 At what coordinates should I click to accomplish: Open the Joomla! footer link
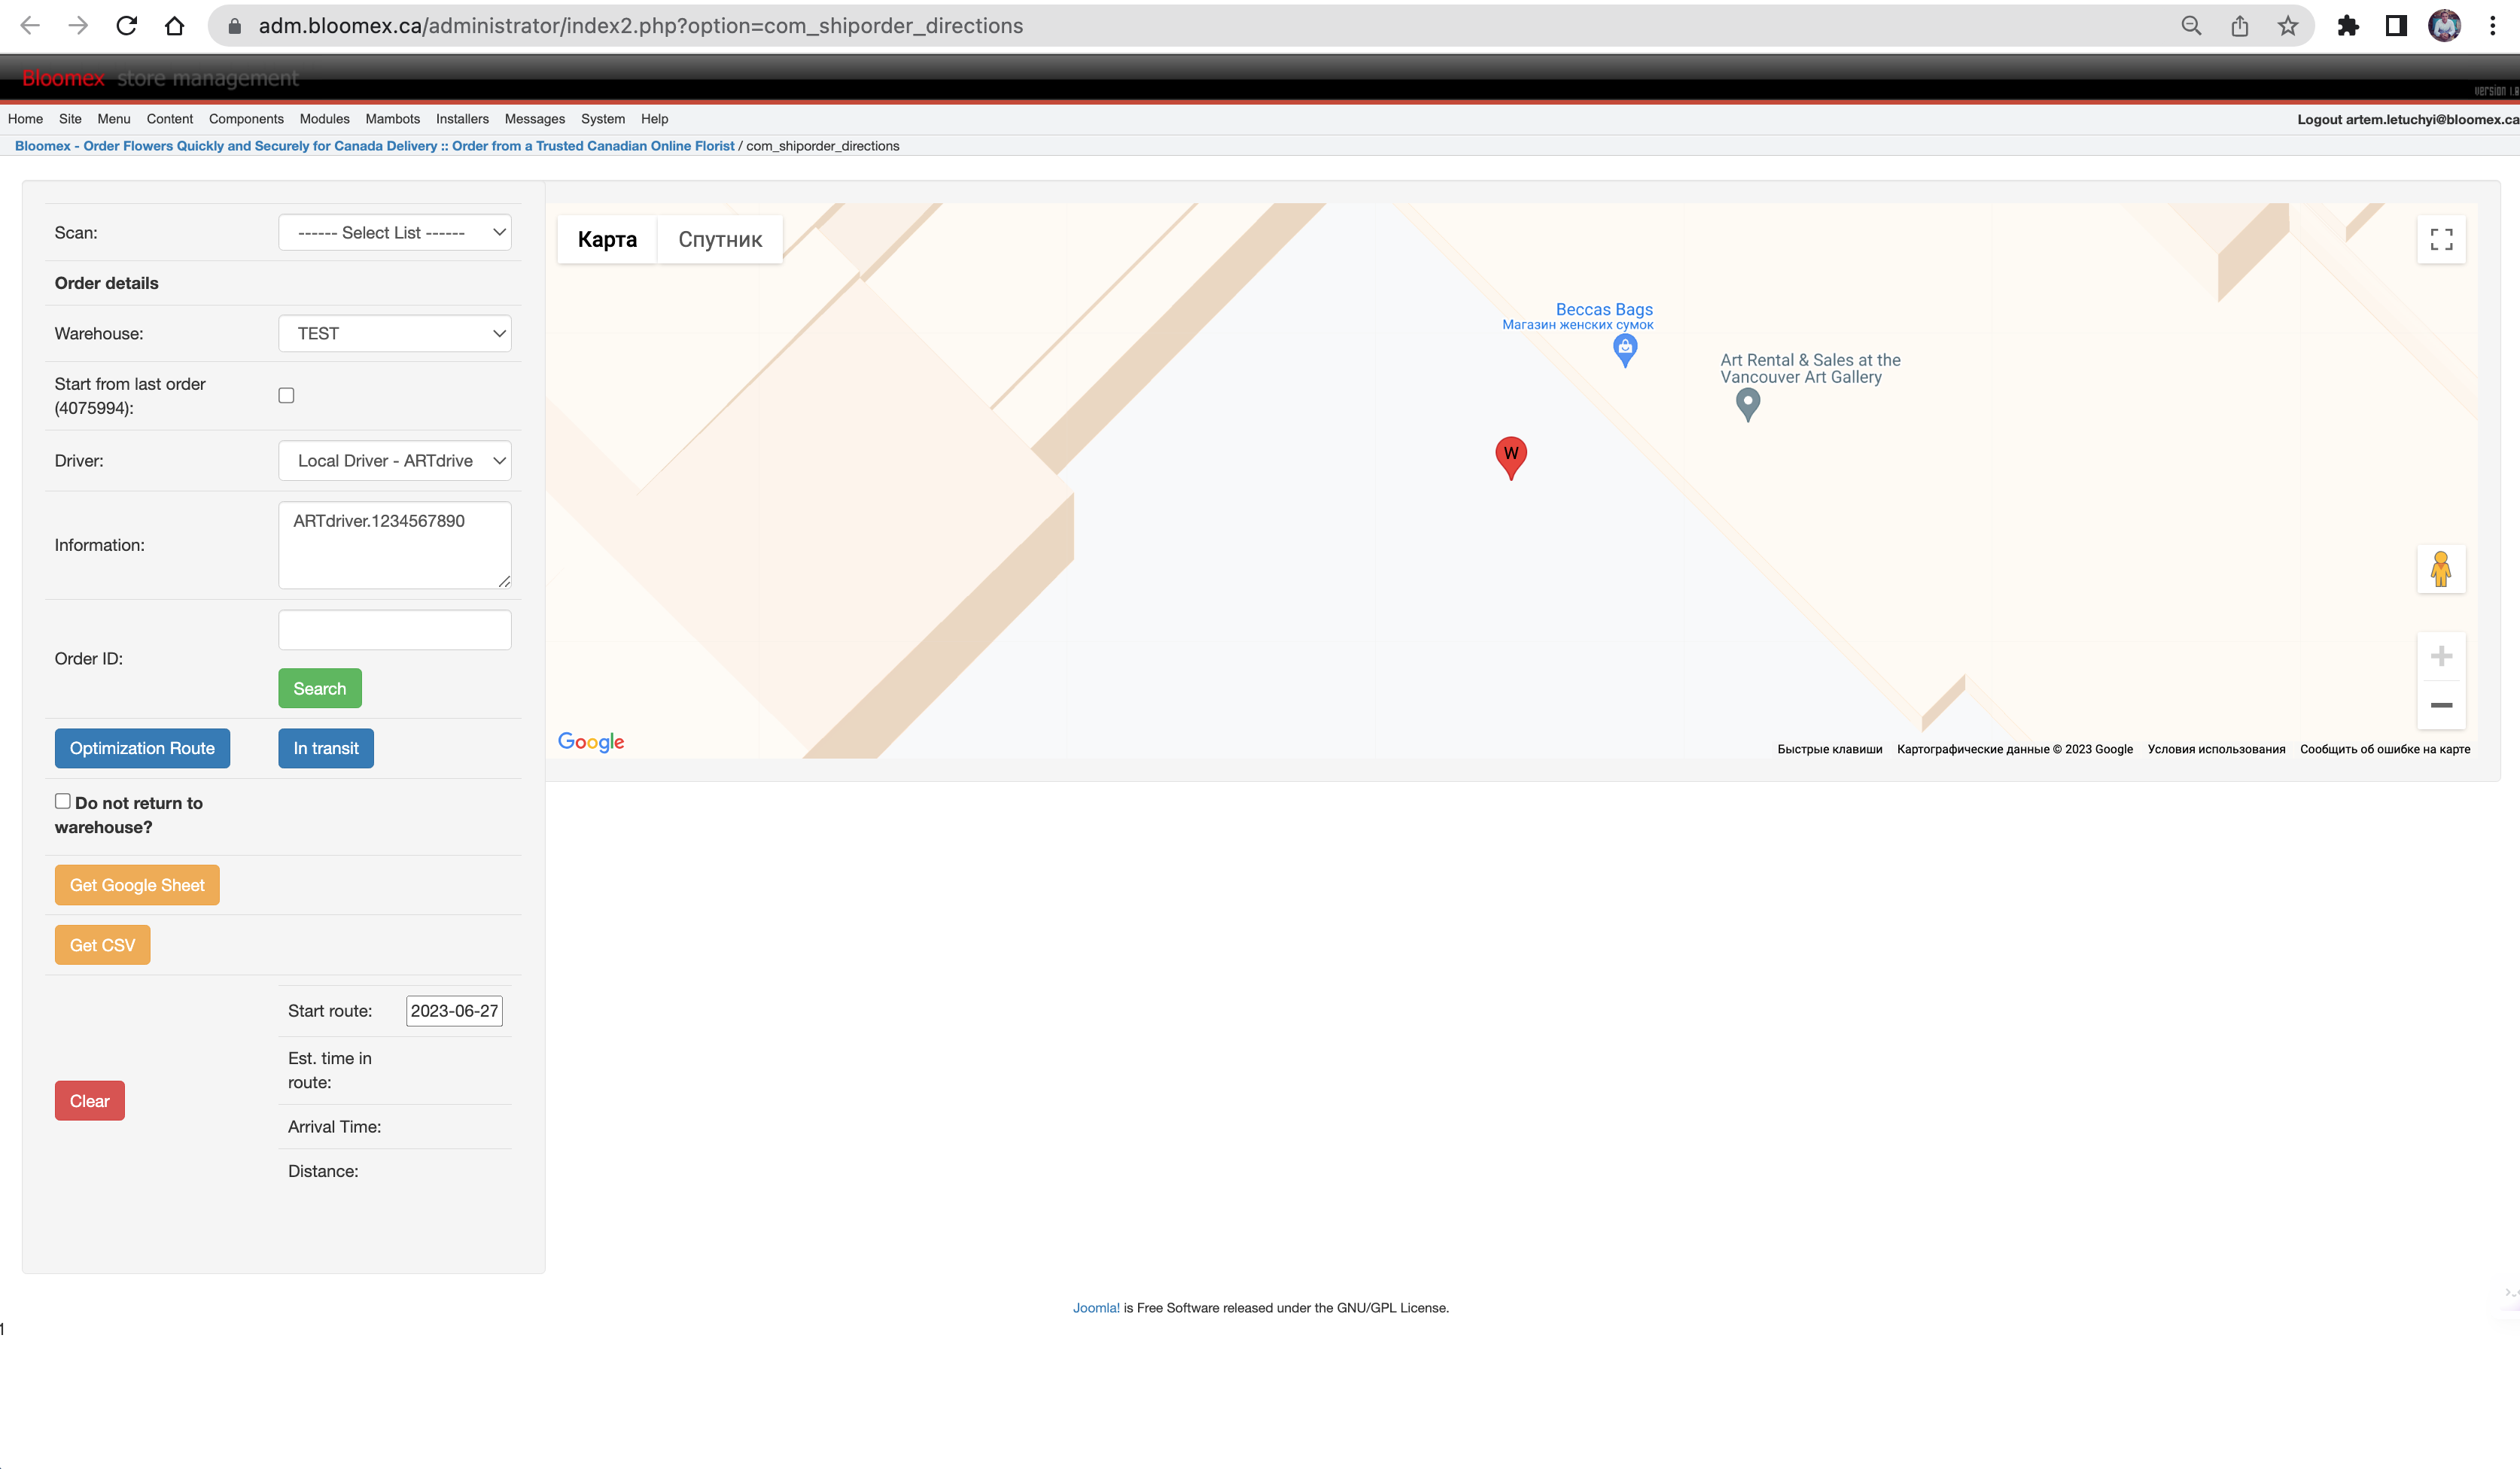pyautogui.click(x=1096, y=1308)
